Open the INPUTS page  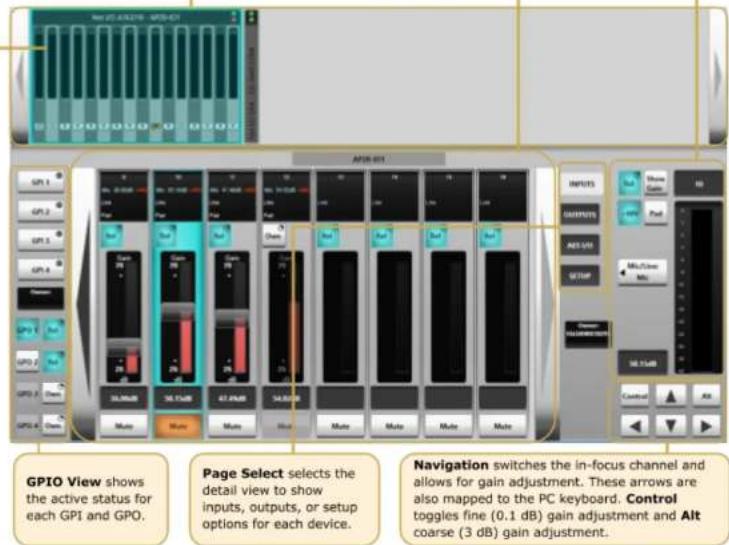(581, 184)
